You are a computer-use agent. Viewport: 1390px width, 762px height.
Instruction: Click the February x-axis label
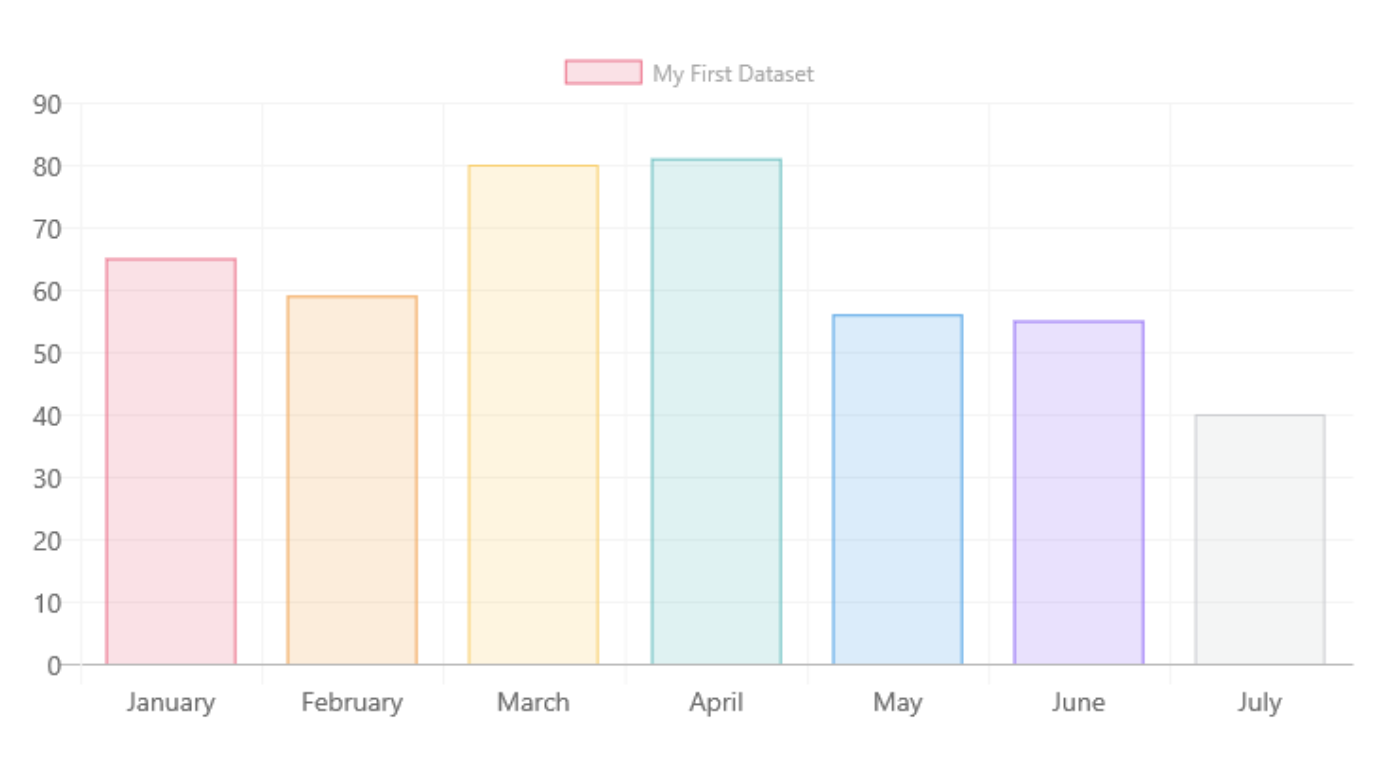(x=352, y=702)
